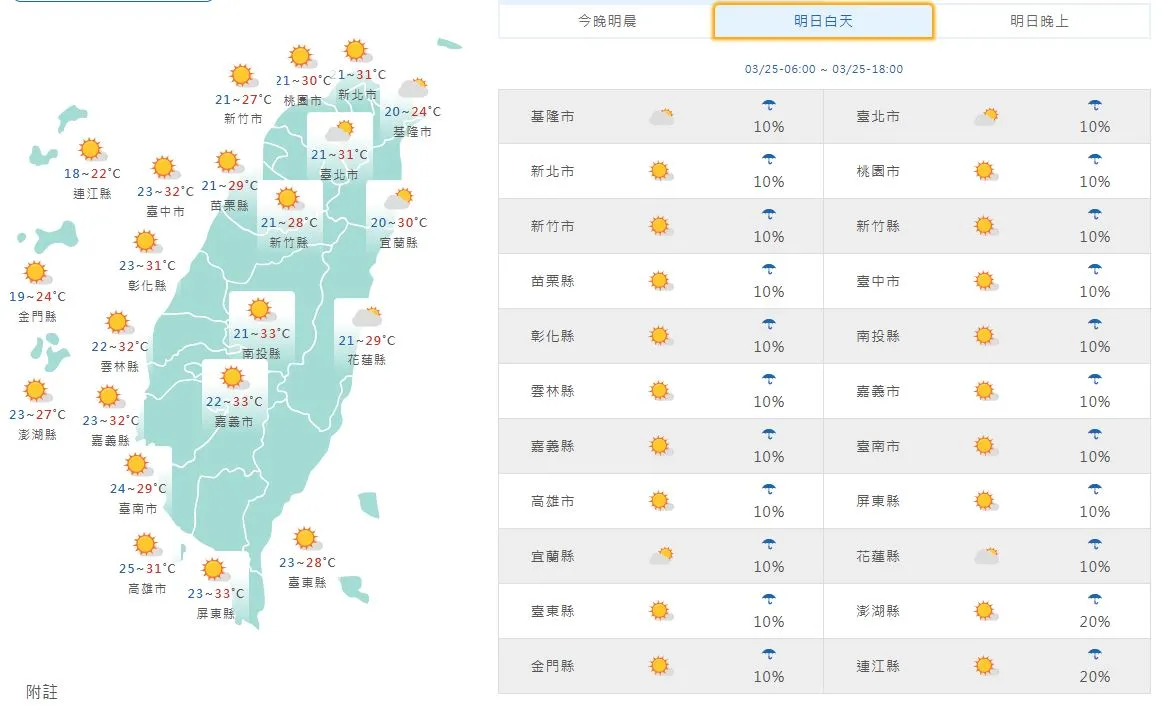Click 臺南市 name in the forecast table
Screen dimensions: 1162x705
click(x=877, y=446)
